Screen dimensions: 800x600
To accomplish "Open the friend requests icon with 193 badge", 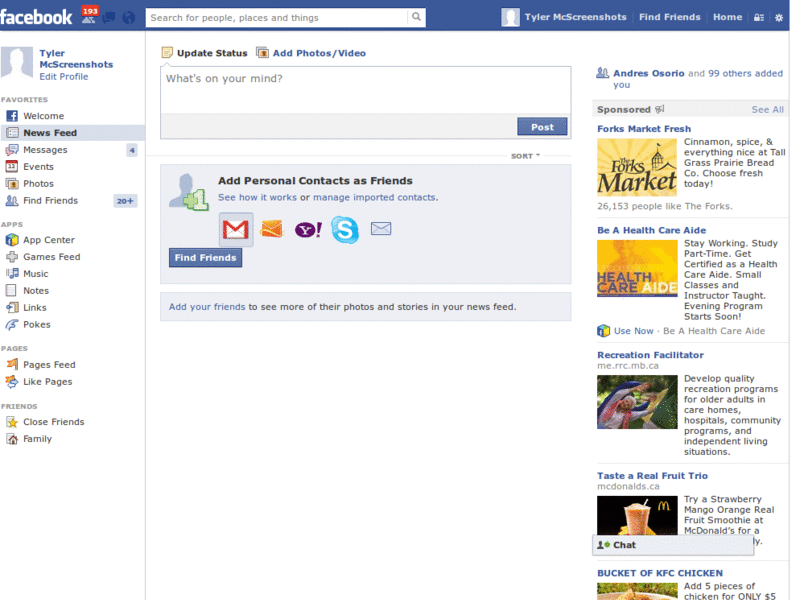I will 89,15.
